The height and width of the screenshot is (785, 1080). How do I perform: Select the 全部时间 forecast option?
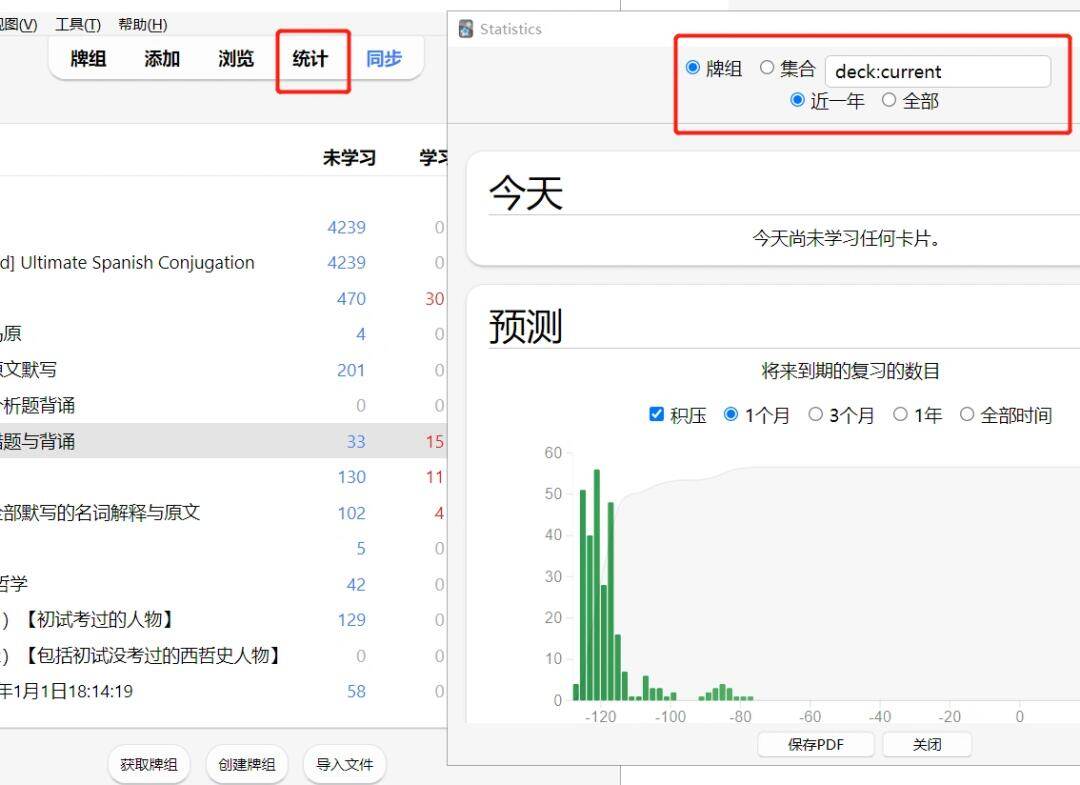coord(967,415)
